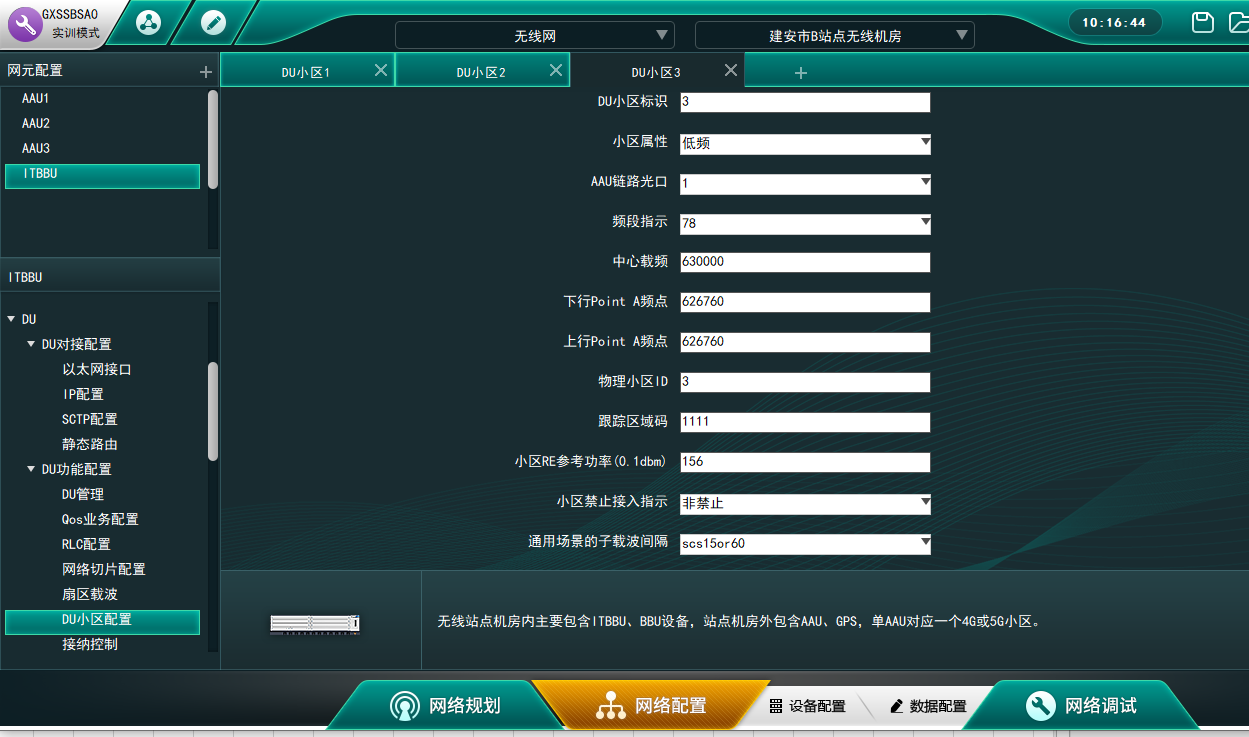Switch to the DU小区2 tab
This screenshot has width=1249, height=737.
(x=481, y=72)
